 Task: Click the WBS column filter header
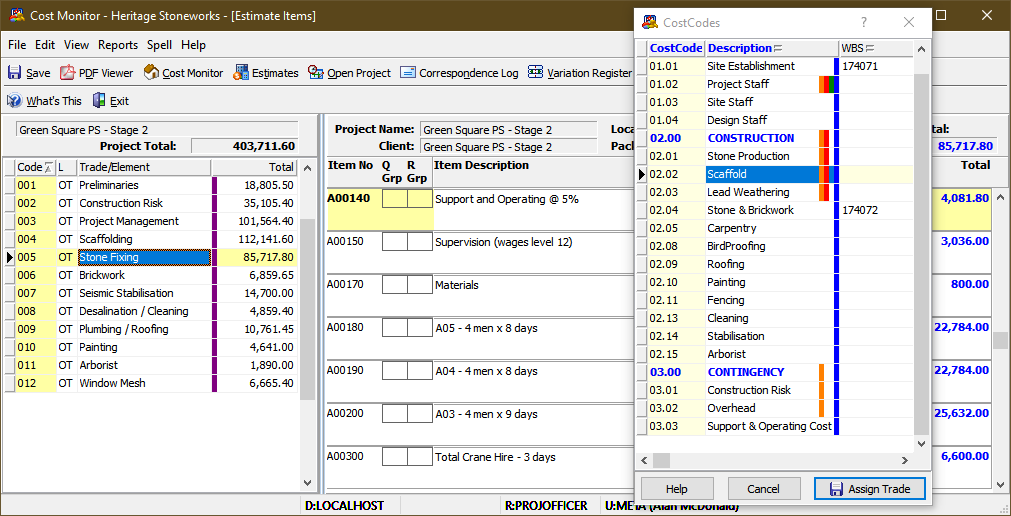875,48
